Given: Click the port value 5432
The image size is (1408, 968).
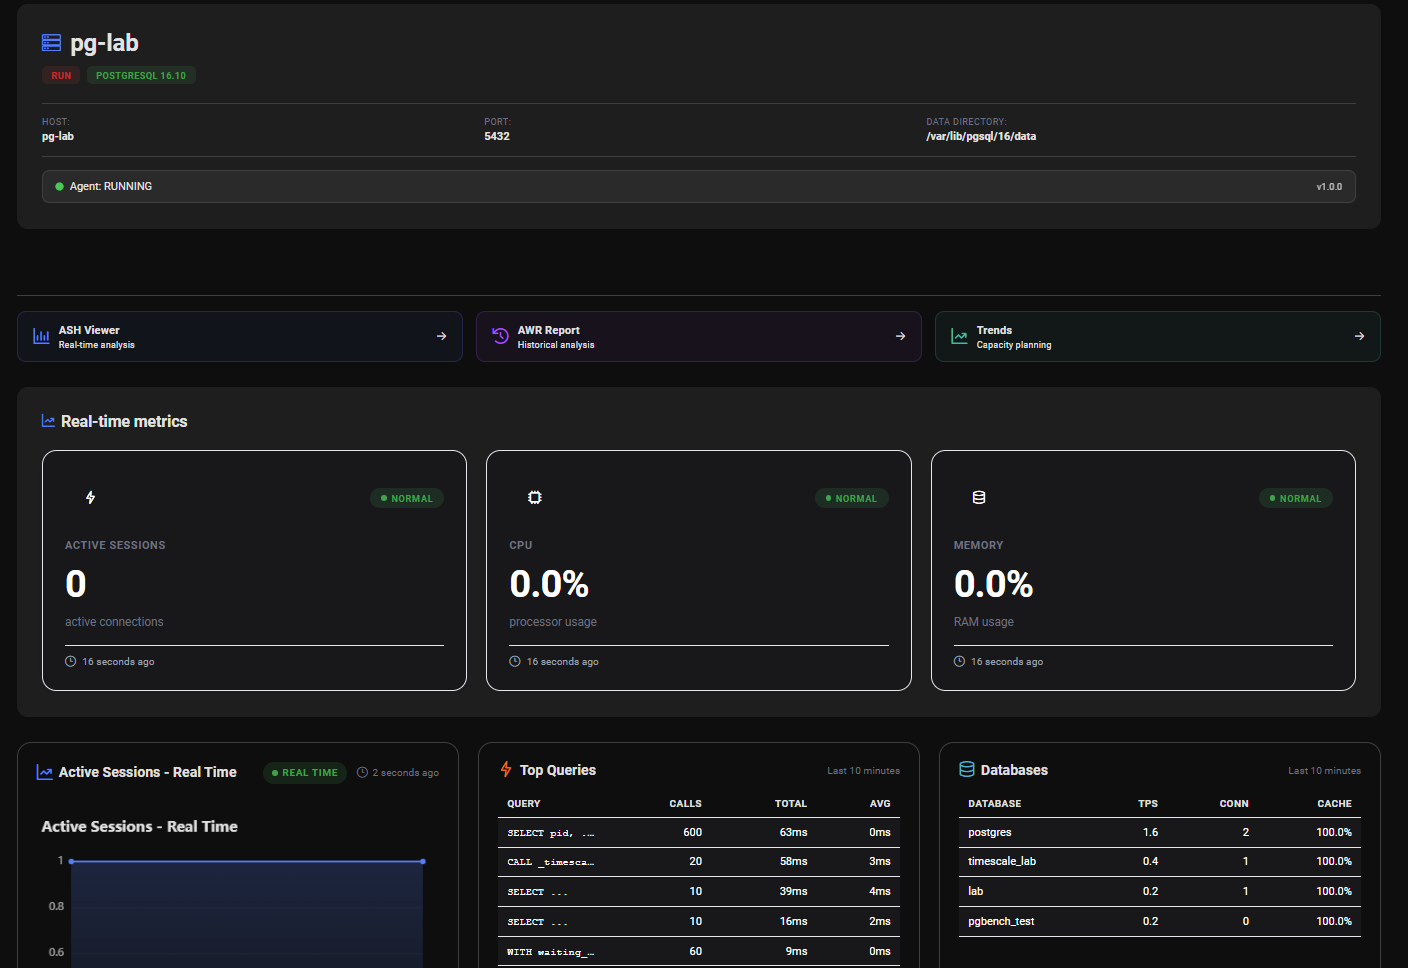Looking at the screenshot, I should pos(497,136).
